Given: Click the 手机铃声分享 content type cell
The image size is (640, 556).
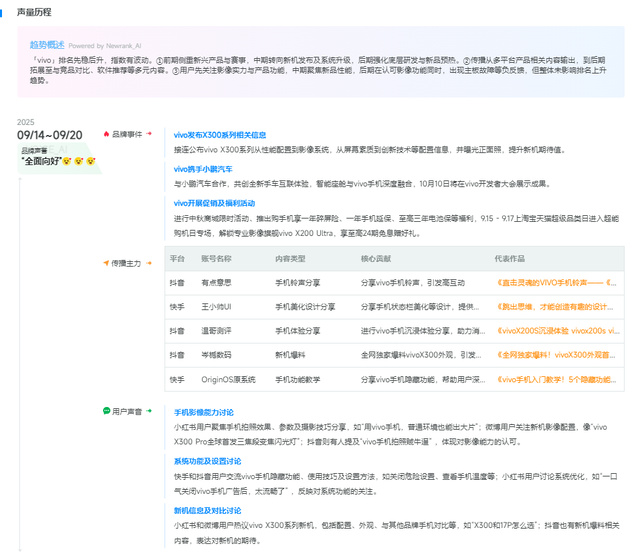Looking at the screenshot, I should click(x=298, y=282).
